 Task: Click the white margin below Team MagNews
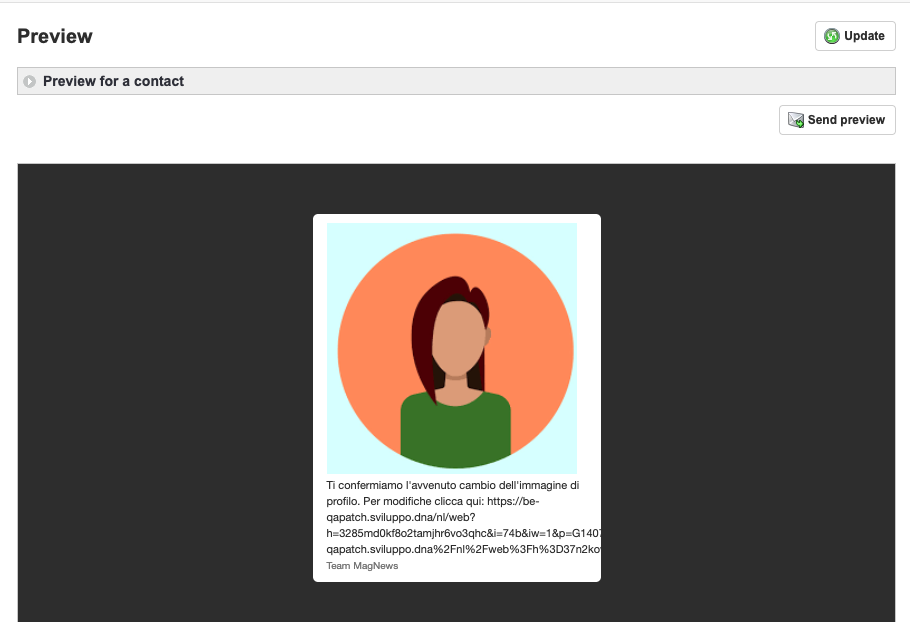[x=456, y=577]
